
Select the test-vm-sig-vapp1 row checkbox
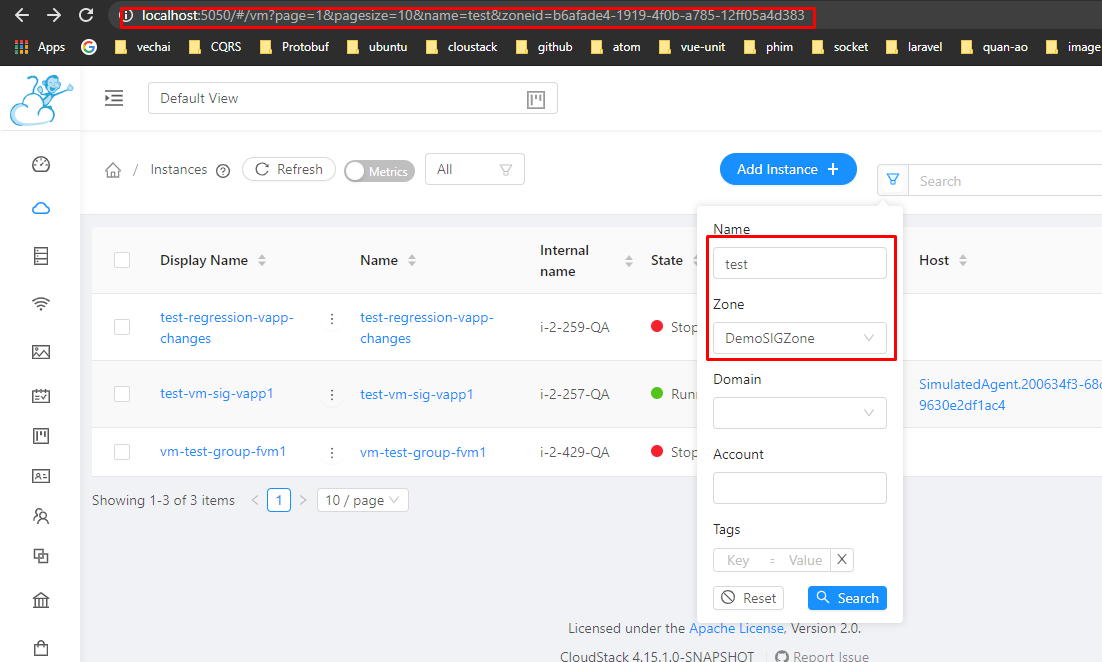(122, 394)
